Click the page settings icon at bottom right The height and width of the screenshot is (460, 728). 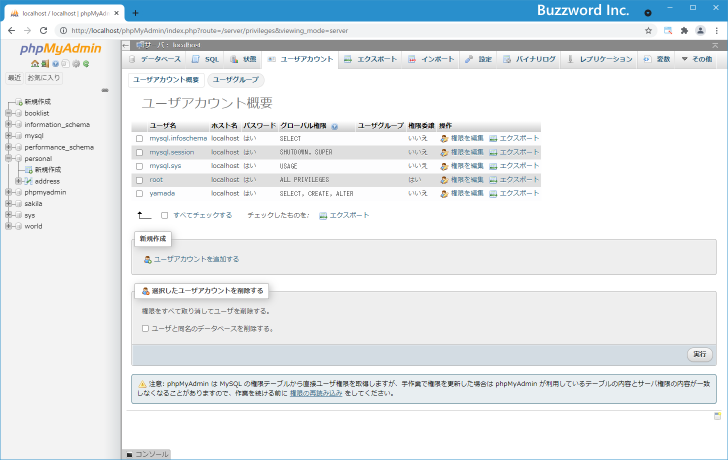(717, 415)
